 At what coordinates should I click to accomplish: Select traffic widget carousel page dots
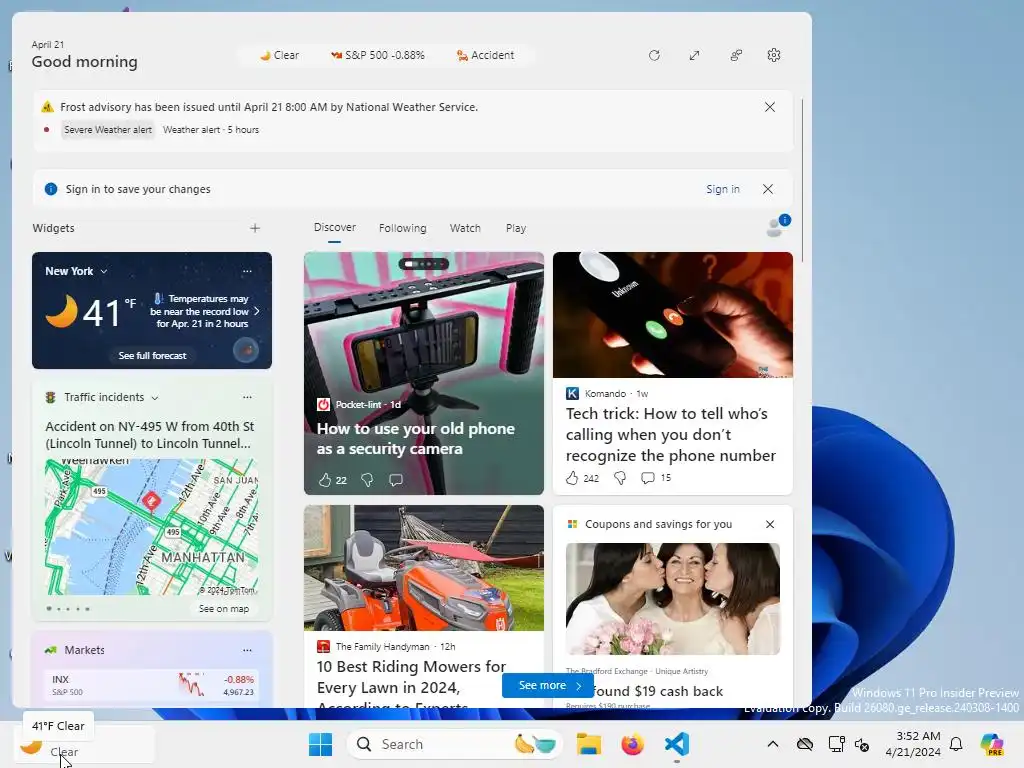coord(68,609)
